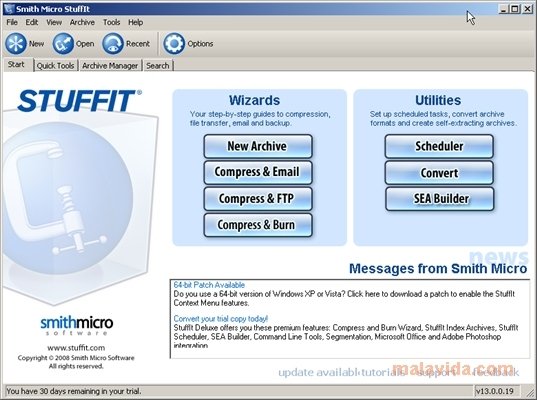Switch to the Search tab
Image resolution: width=537 pixels, height=400 pixels.
point(158,65)
